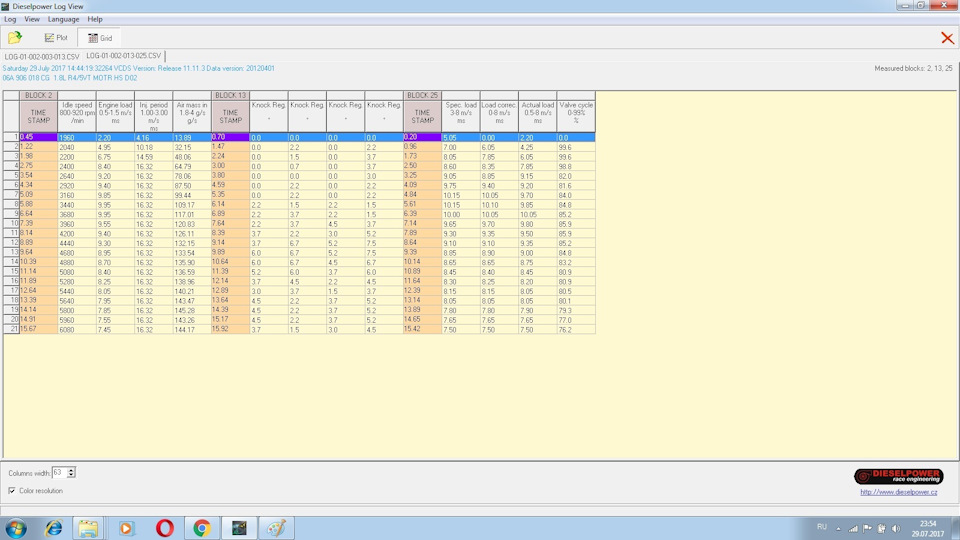Click the volume speaker tray icon
960x540 pixels.
[x=896, y=528]
